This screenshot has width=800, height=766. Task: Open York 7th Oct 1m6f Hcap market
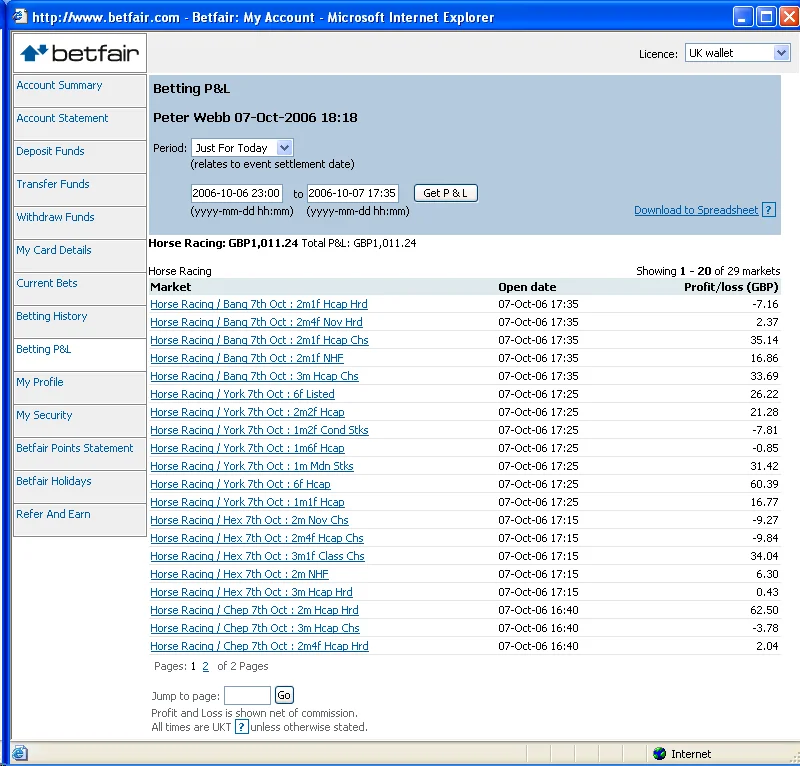(247, 448)
